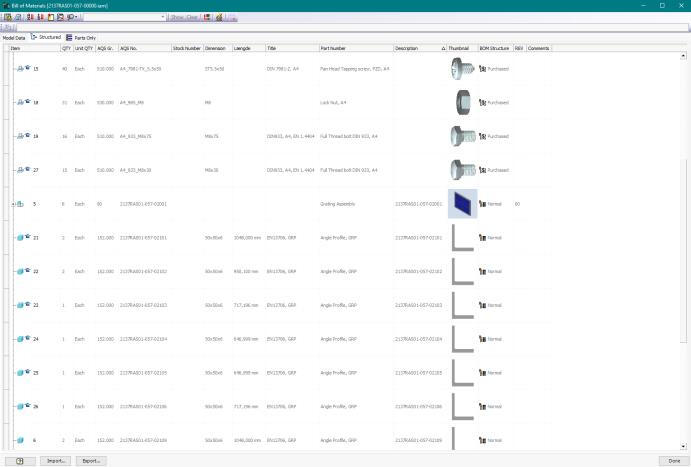Expand the Grating Assembly row item 5
Viewport: 691px width, 467px height.
point(12,204)
